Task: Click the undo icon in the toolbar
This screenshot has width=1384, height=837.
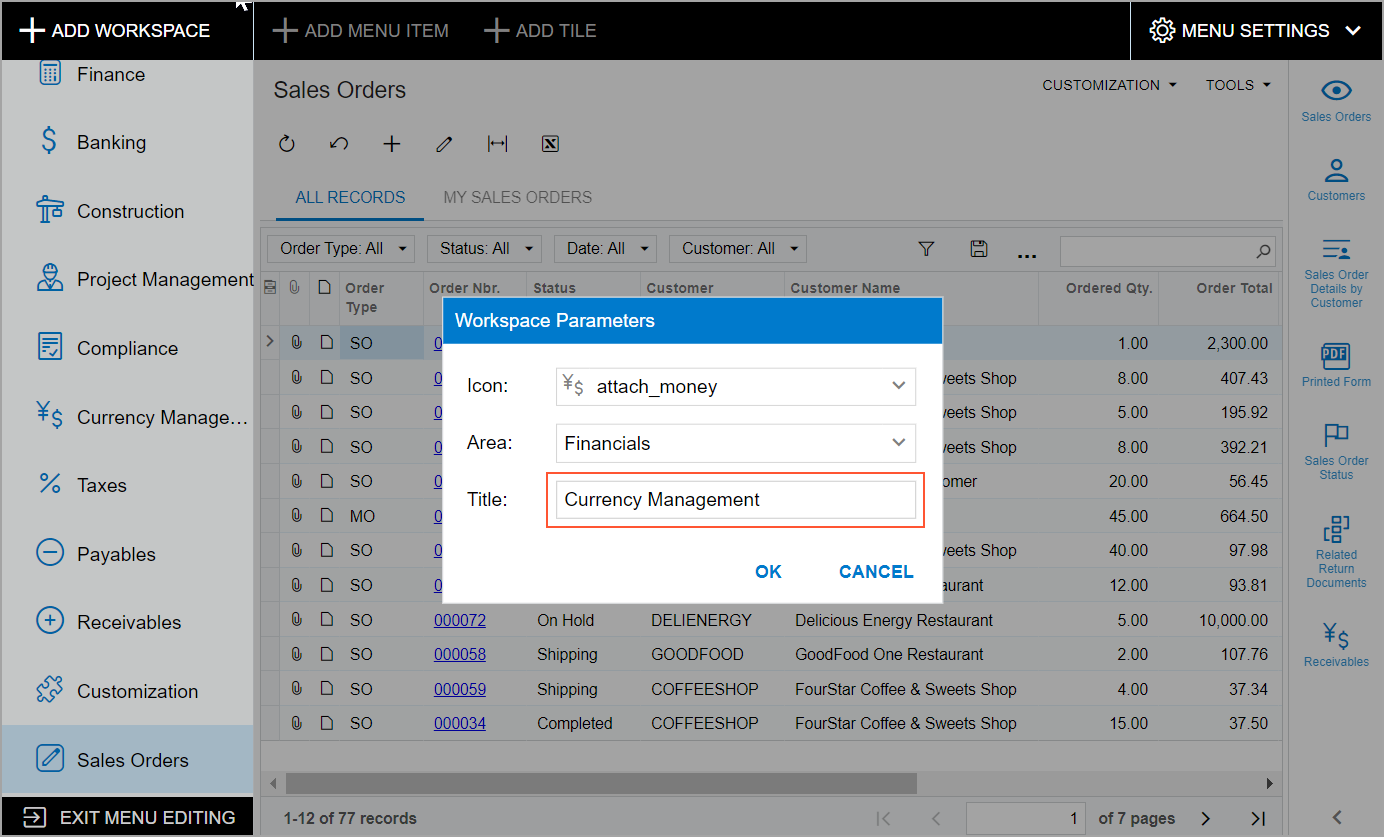Action: 339,144
